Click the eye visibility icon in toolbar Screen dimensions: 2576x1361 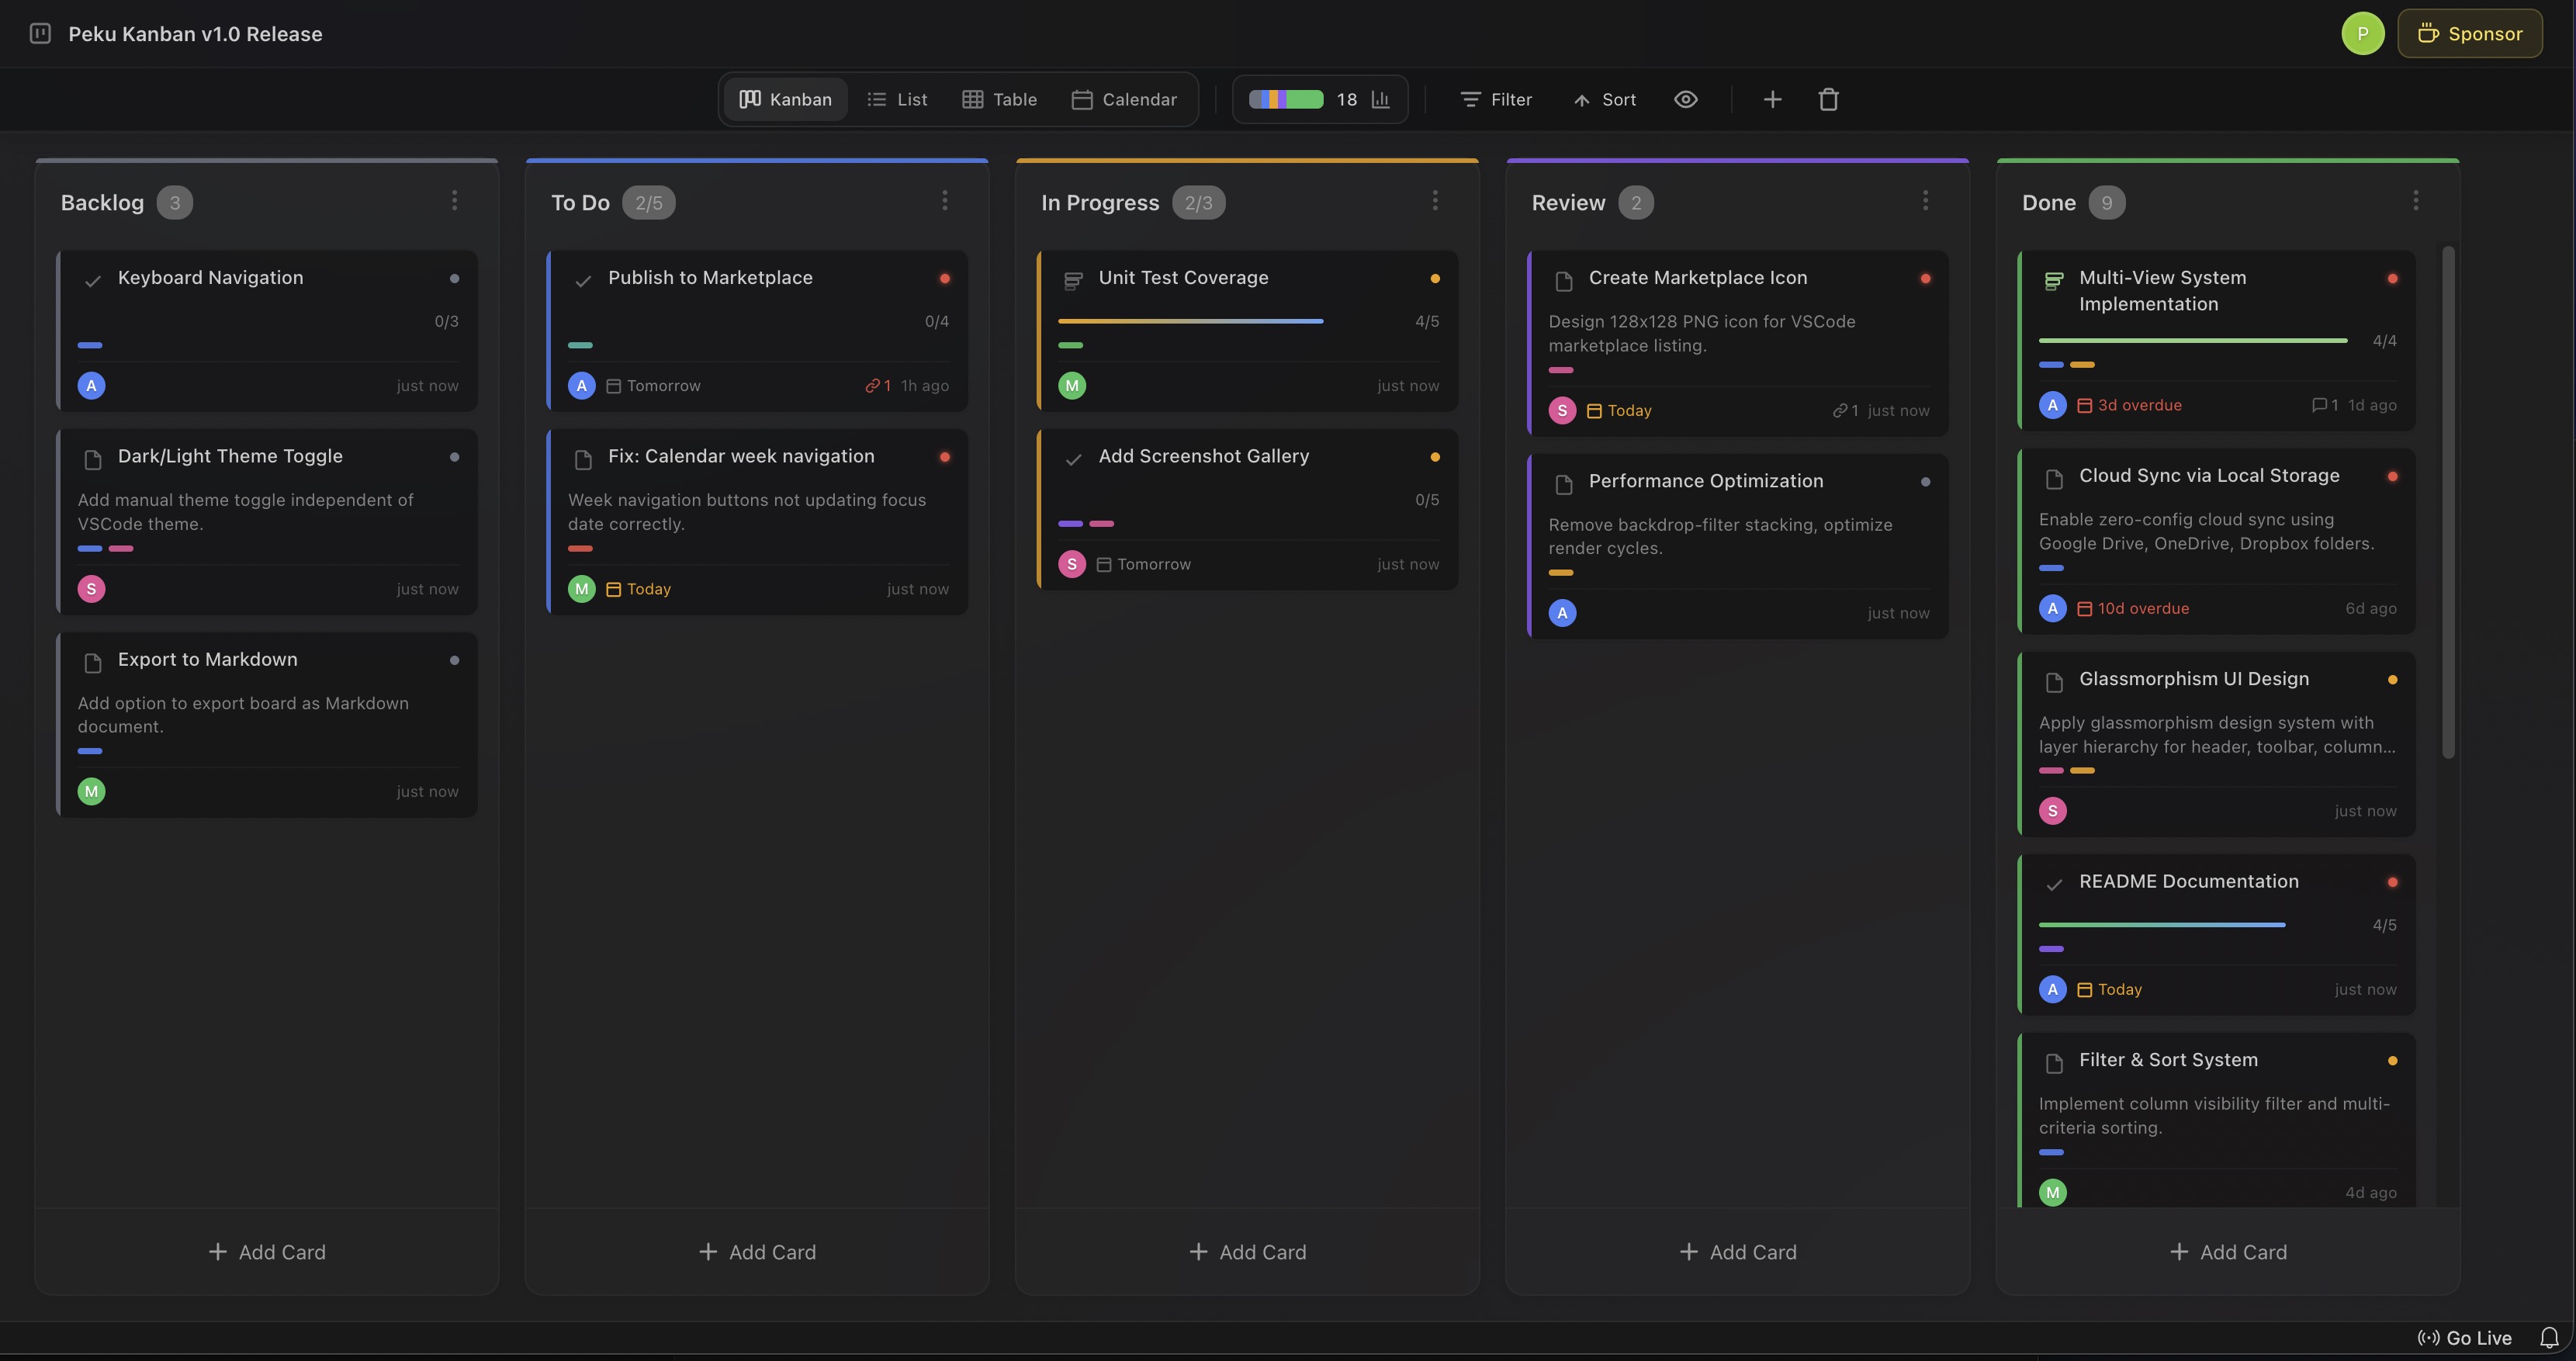[x=1686, y=99]
